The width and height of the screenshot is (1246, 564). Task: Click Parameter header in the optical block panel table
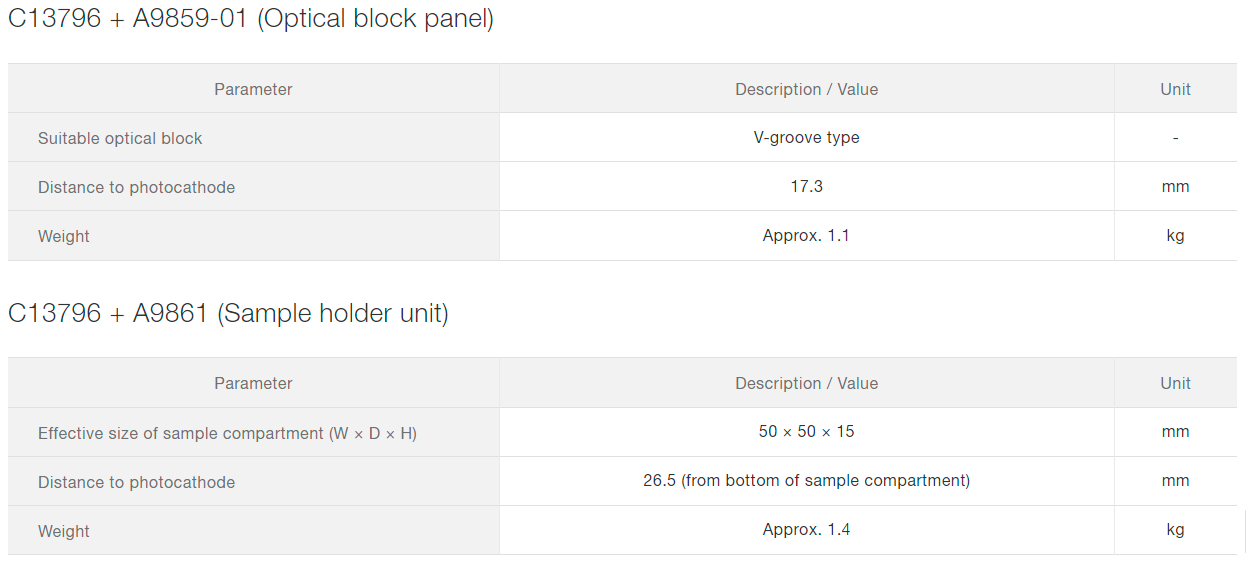[x=253, y=90]
